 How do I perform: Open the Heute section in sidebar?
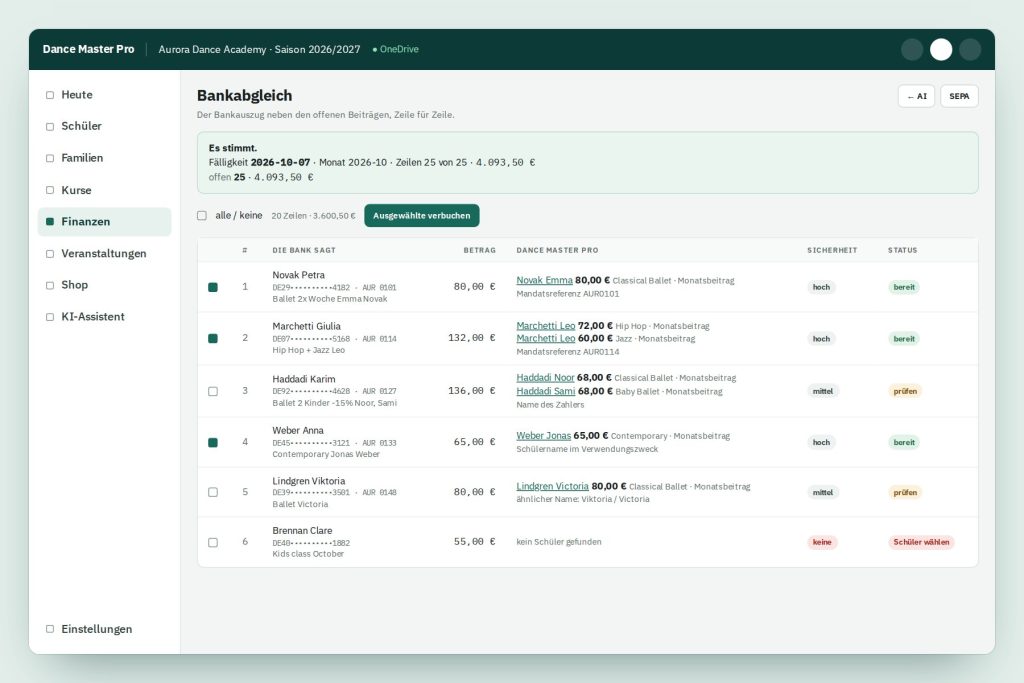[x=104, y=95]
